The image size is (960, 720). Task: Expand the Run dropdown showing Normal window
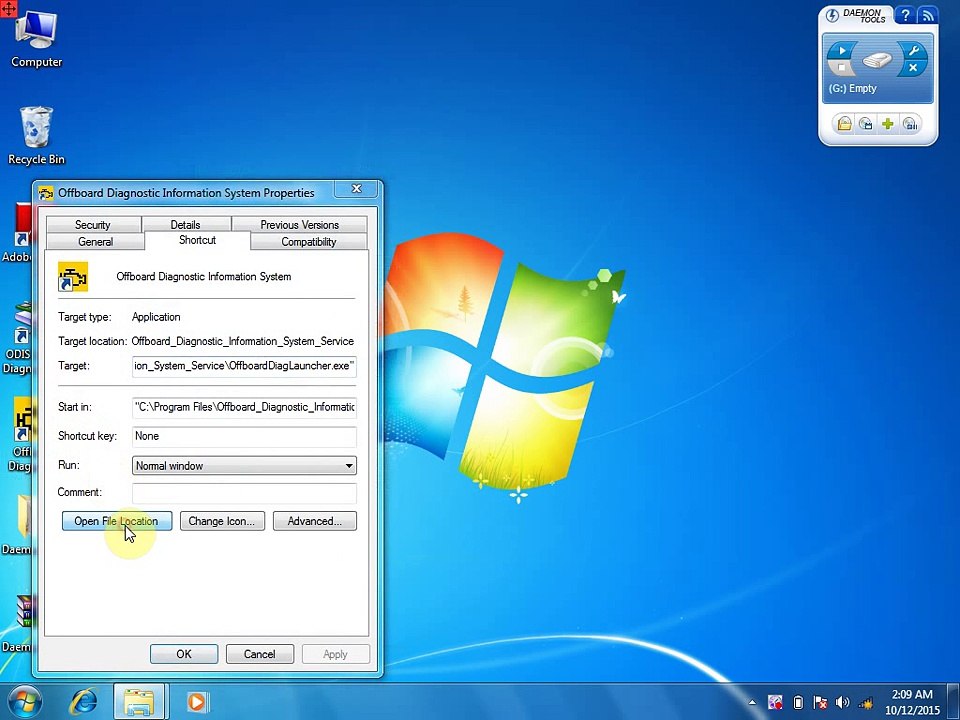click(244, 465)
